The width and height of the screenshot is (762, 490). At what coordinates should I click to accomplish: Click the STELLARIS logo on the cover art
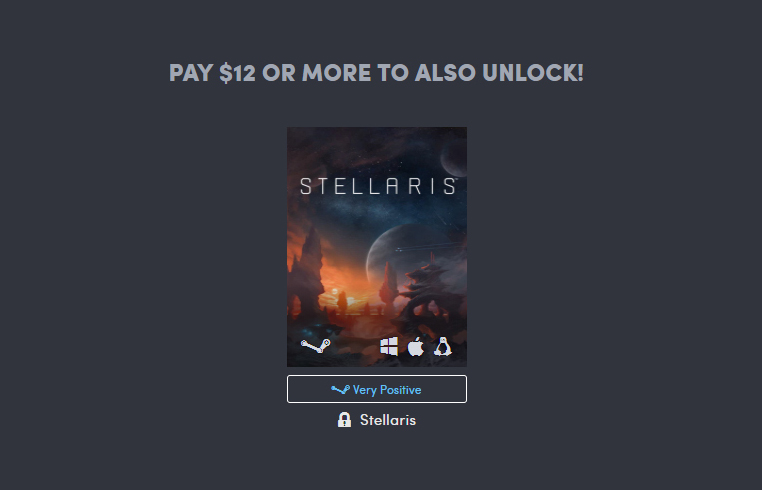click(377, 186)
